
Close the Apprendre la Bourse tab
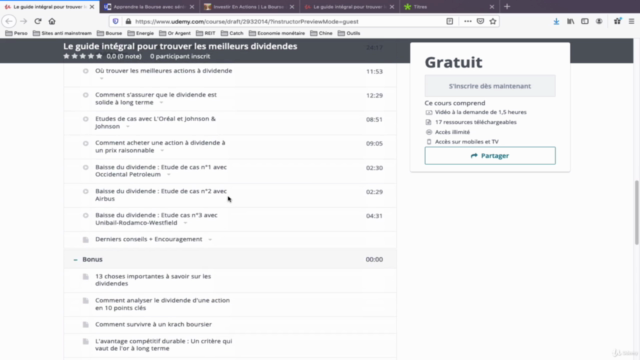[192, 7]
